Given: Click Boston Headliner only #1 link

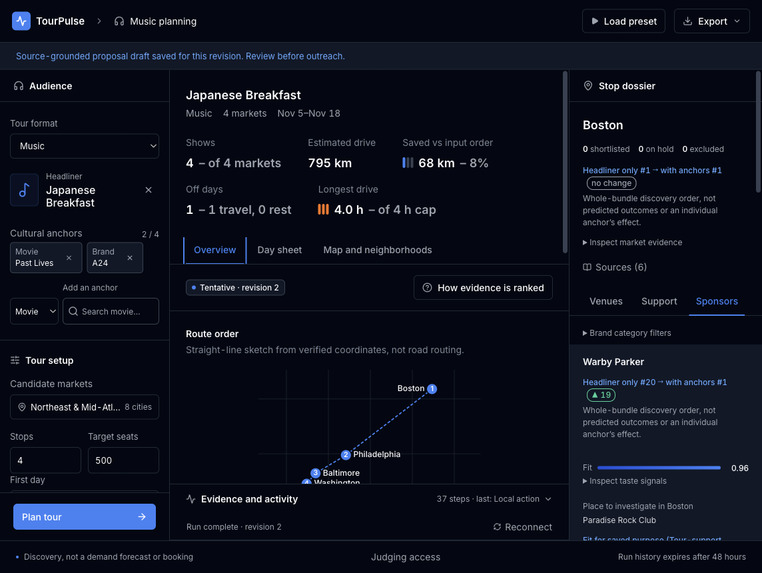Looking at the screenshot, I should [x=652, y=170].
